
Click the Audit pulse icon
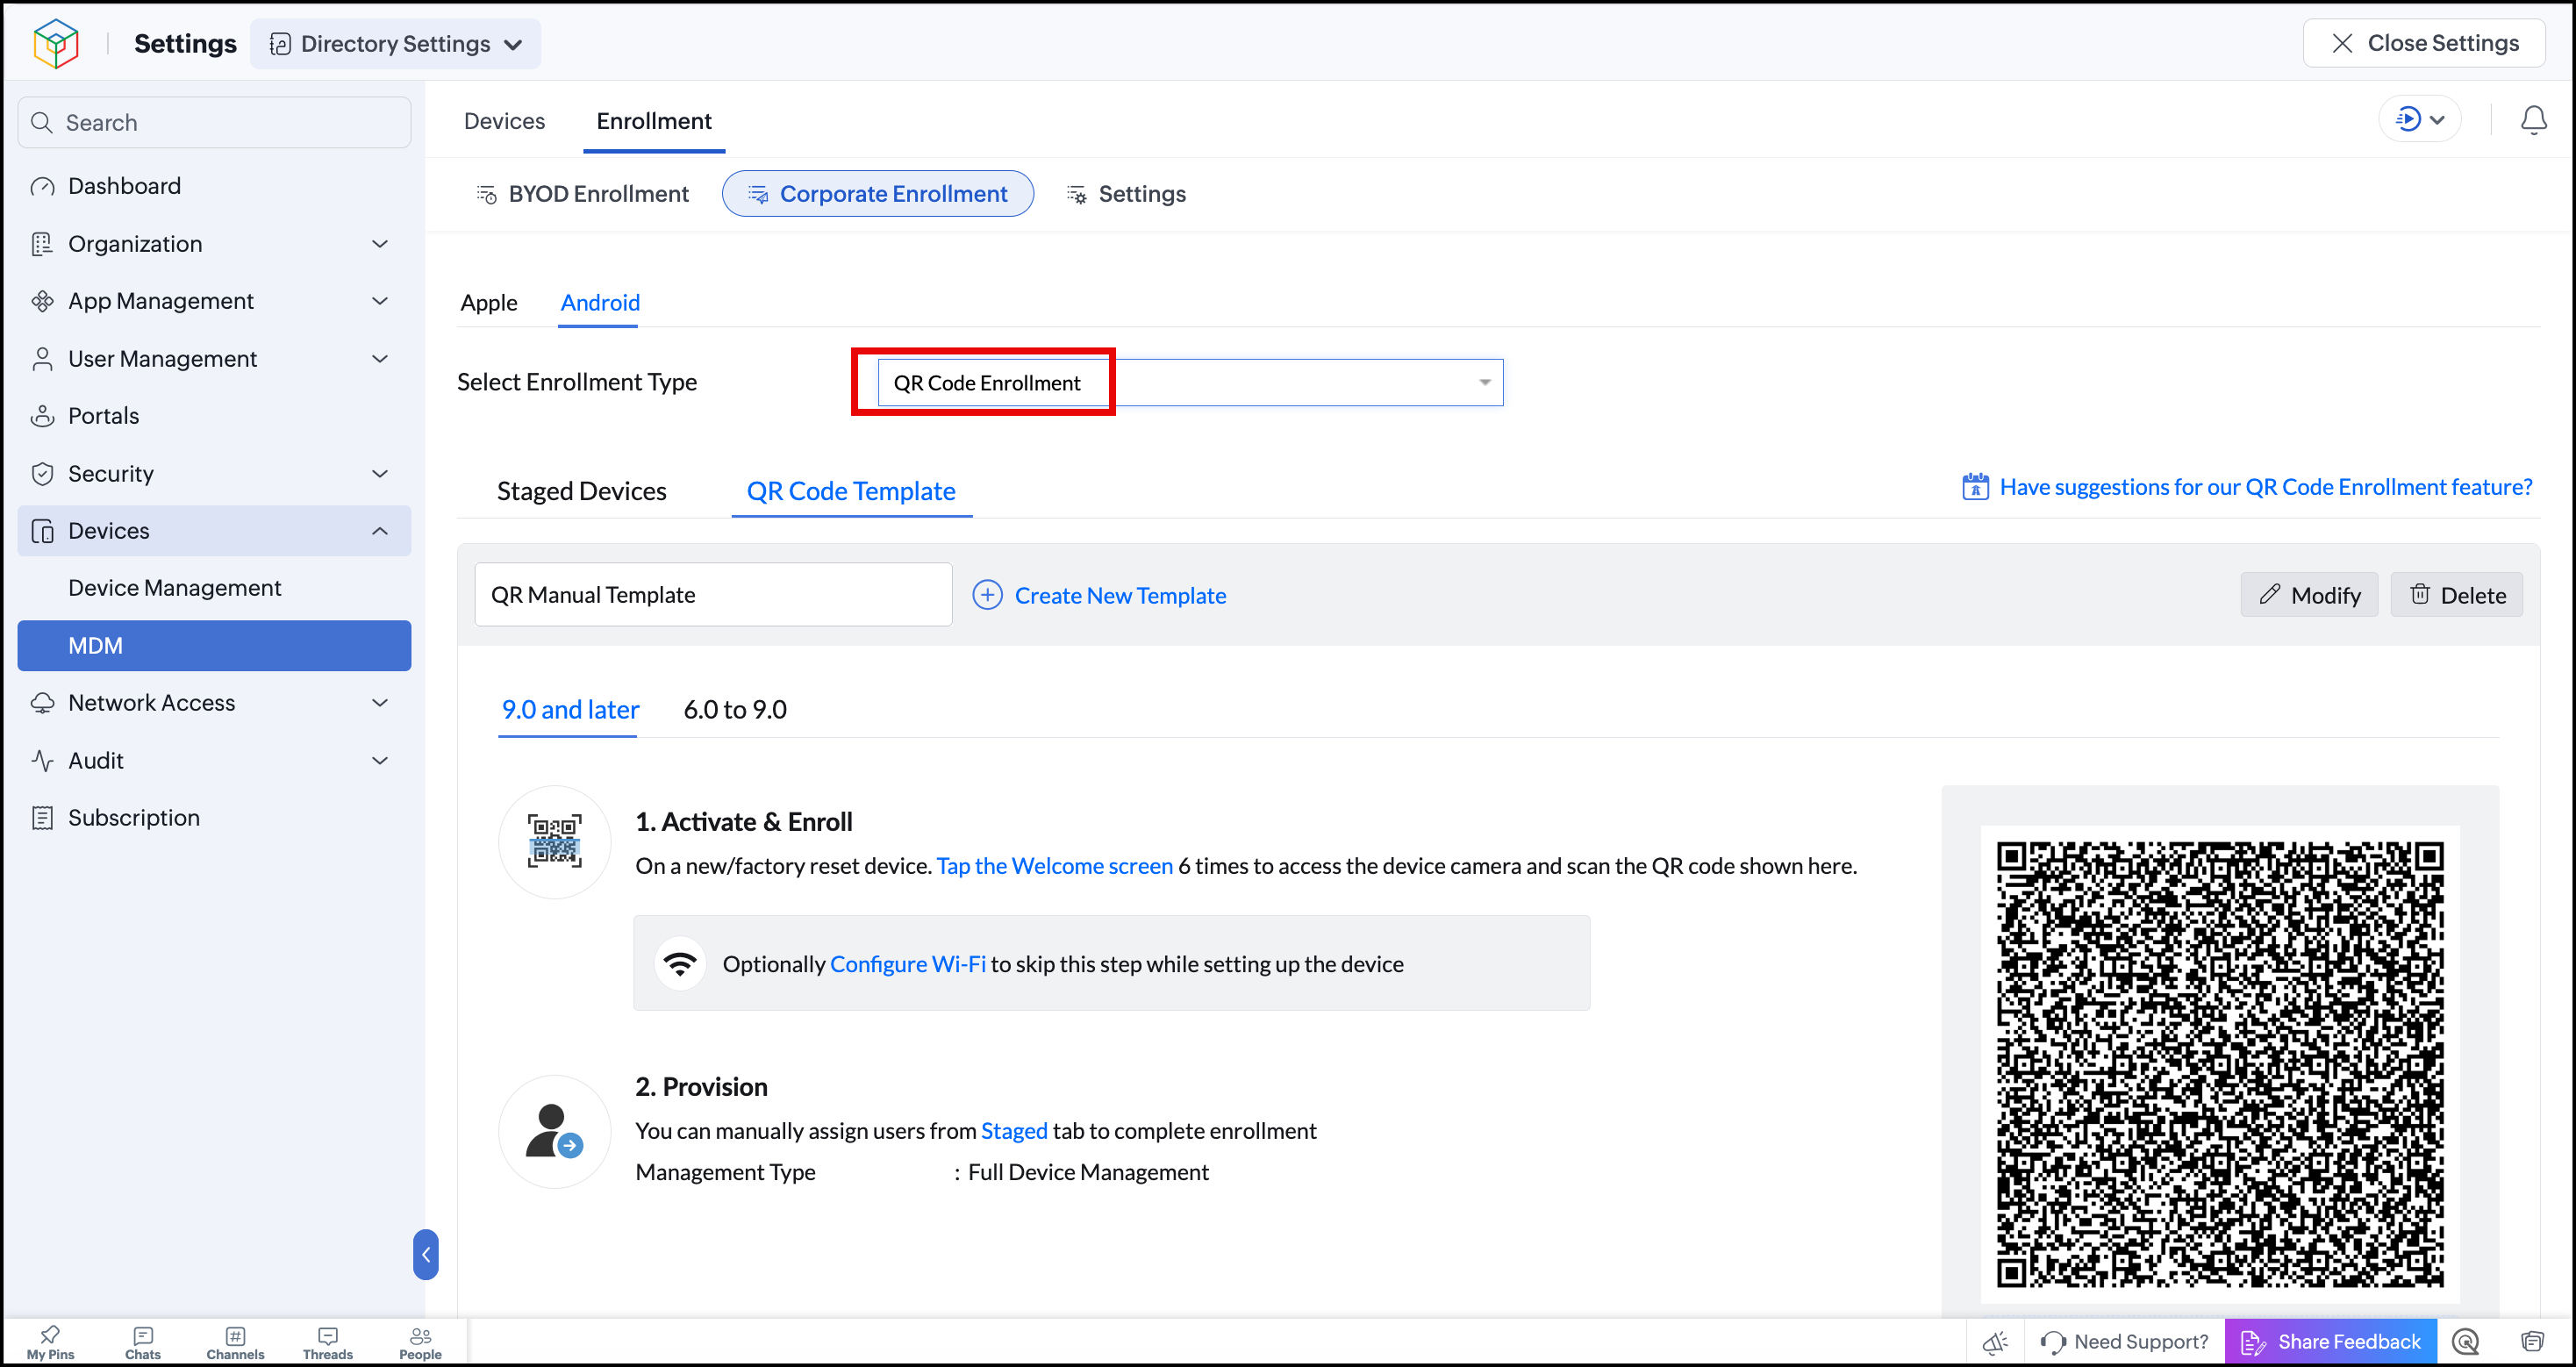(42, 761)
